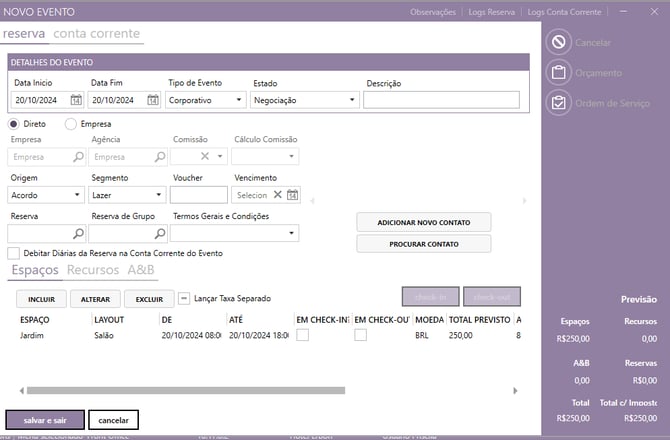This screenshot has height=440, width=670.
Task: Click the Cancelar circle icon
Action: point(560,43)
